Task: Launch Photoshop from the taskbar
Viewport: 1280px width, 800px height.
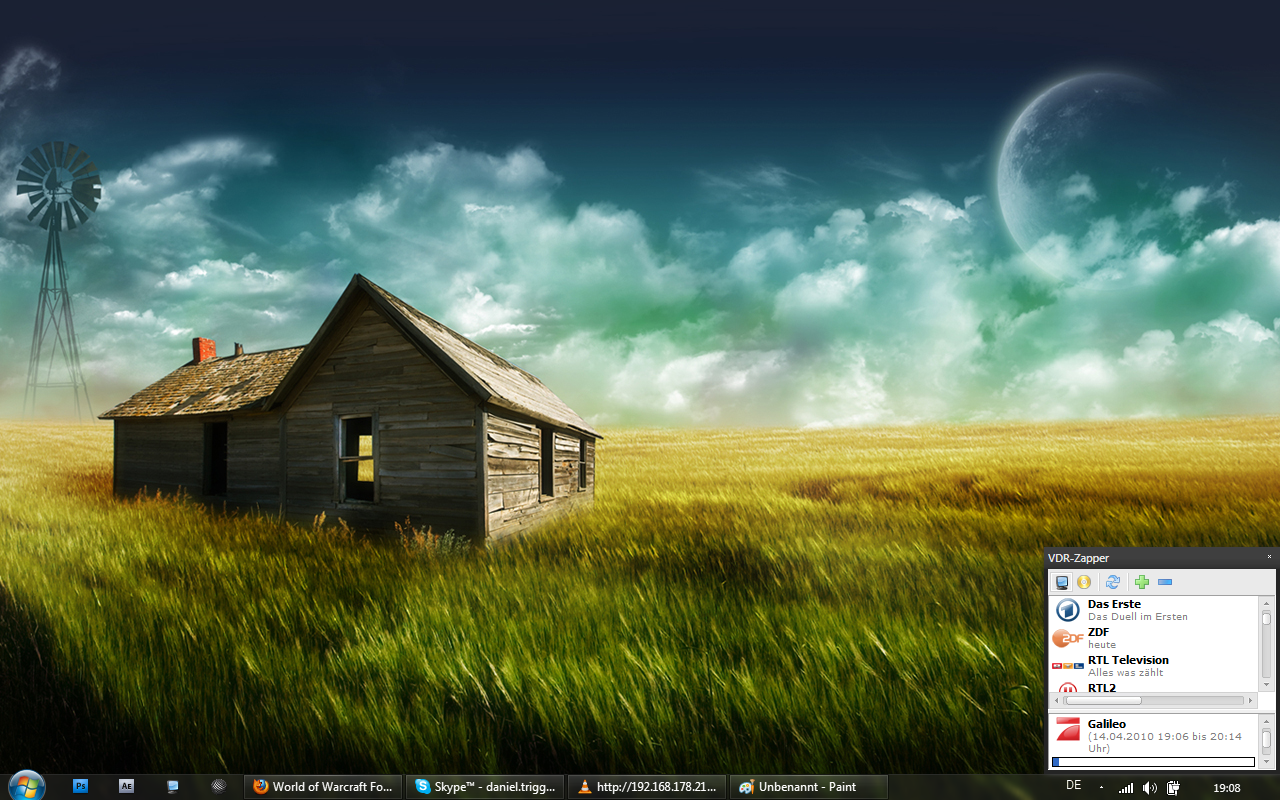Action: (81, 786)
